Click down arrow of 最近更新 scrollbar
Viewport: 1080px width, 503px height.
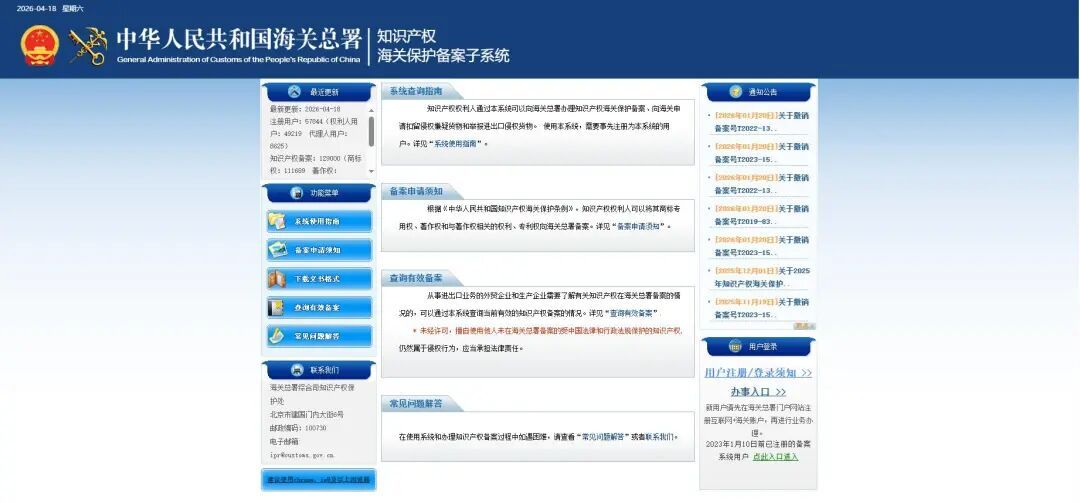(372, 171)
